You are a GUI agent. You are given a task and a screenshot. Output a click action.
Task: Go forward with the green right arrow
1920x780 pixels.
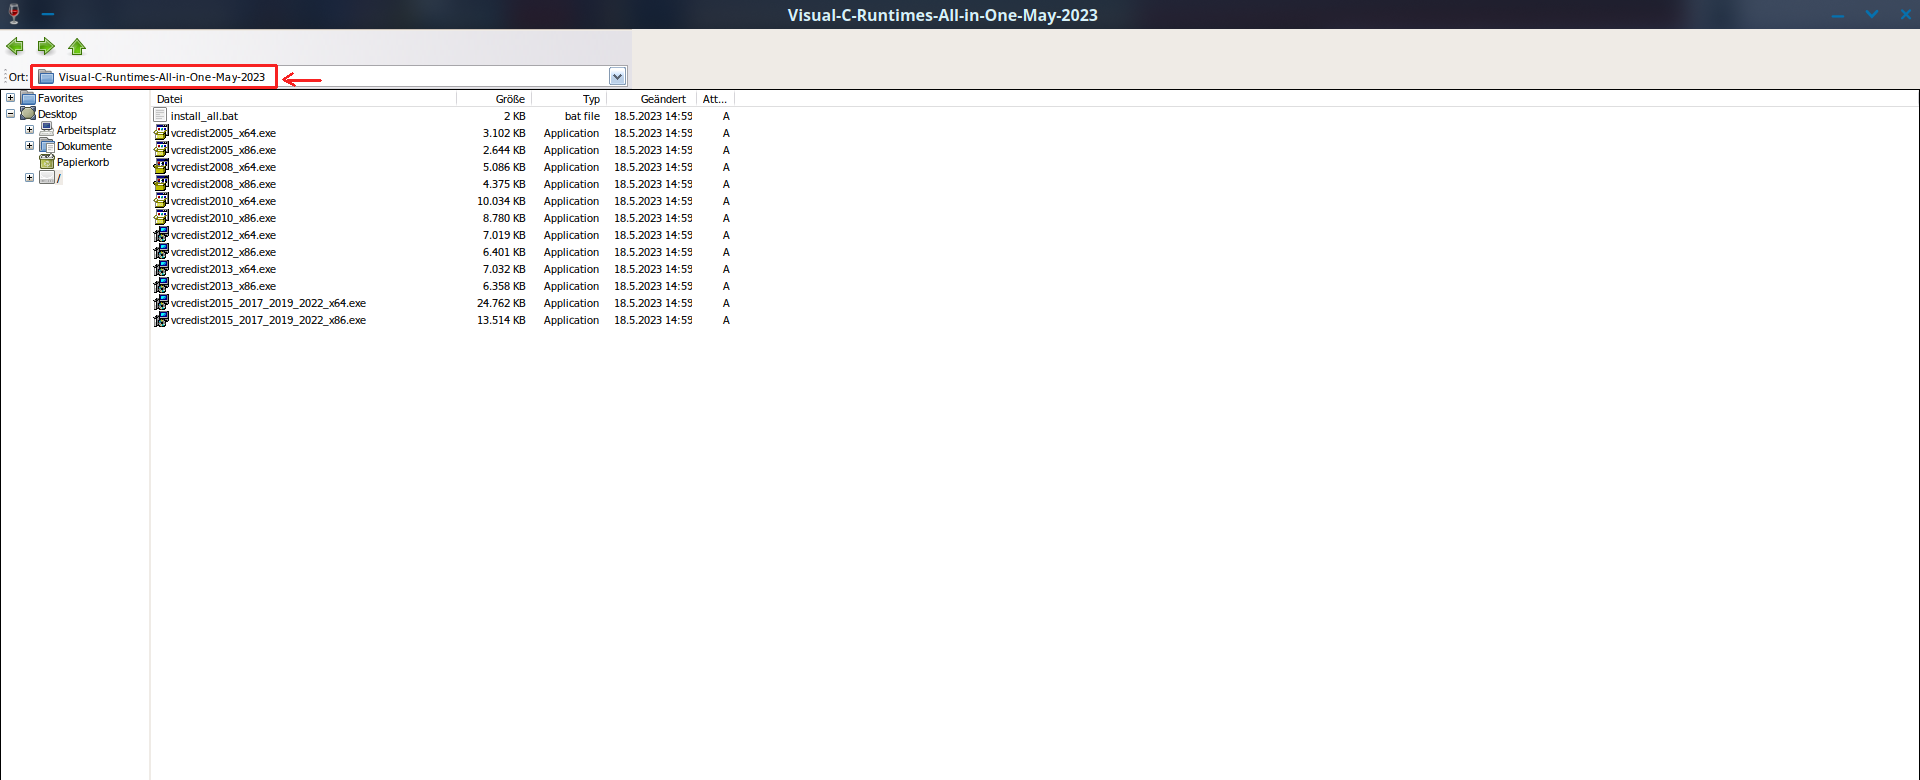coord(46,46)
